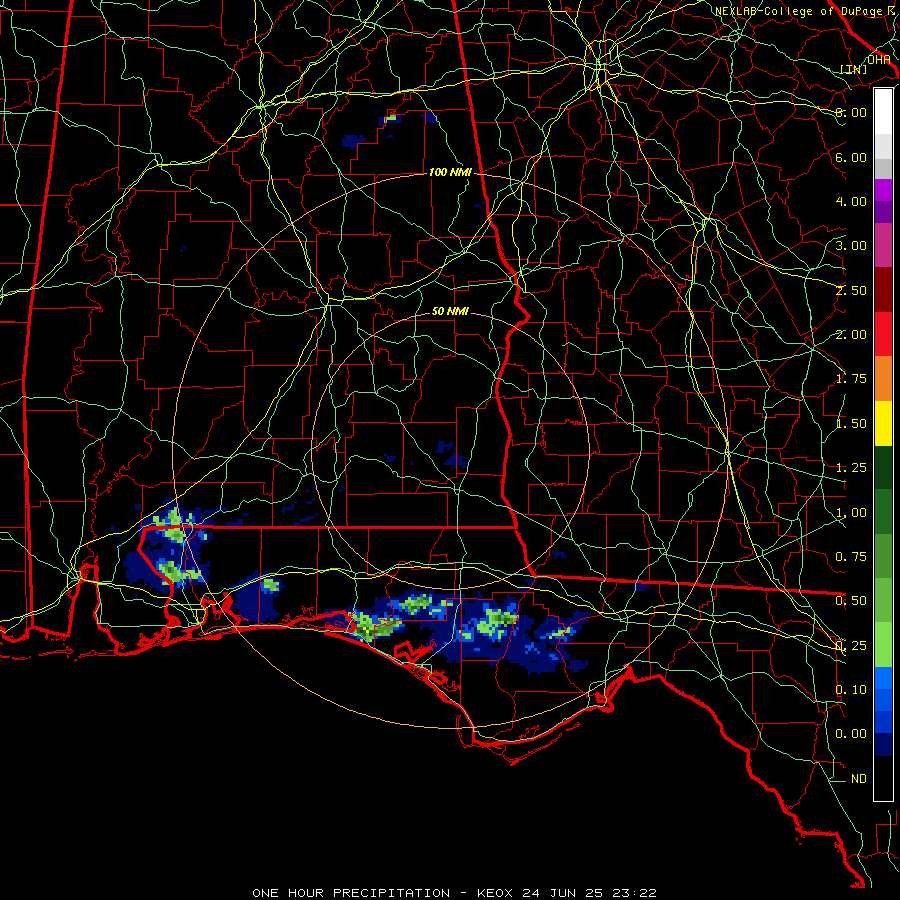Pick the pink swatch beside 3.00
Viewport: 900px width, 900px height.
pyautogui.click(x=883, y=245)
